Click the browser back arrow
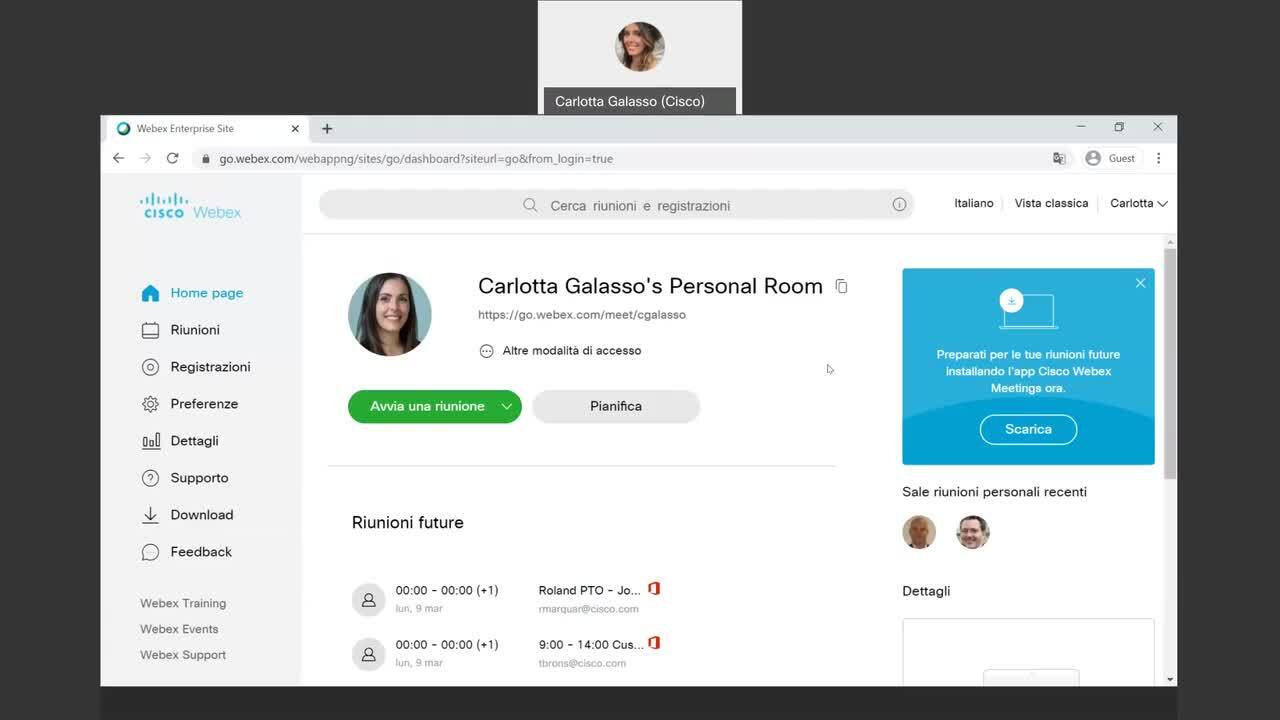Viewport: 1280px width, 720px height. pyautogui.click(x=118, y=158)
